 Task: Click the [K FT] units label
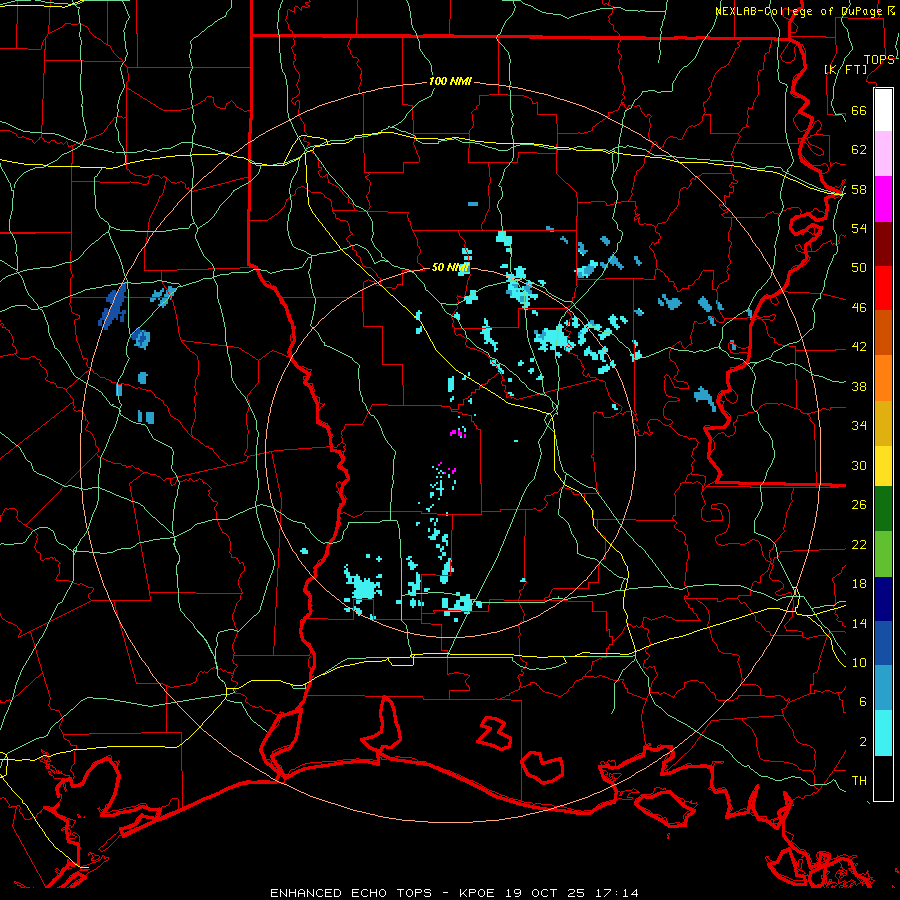[x=846, y=69]
